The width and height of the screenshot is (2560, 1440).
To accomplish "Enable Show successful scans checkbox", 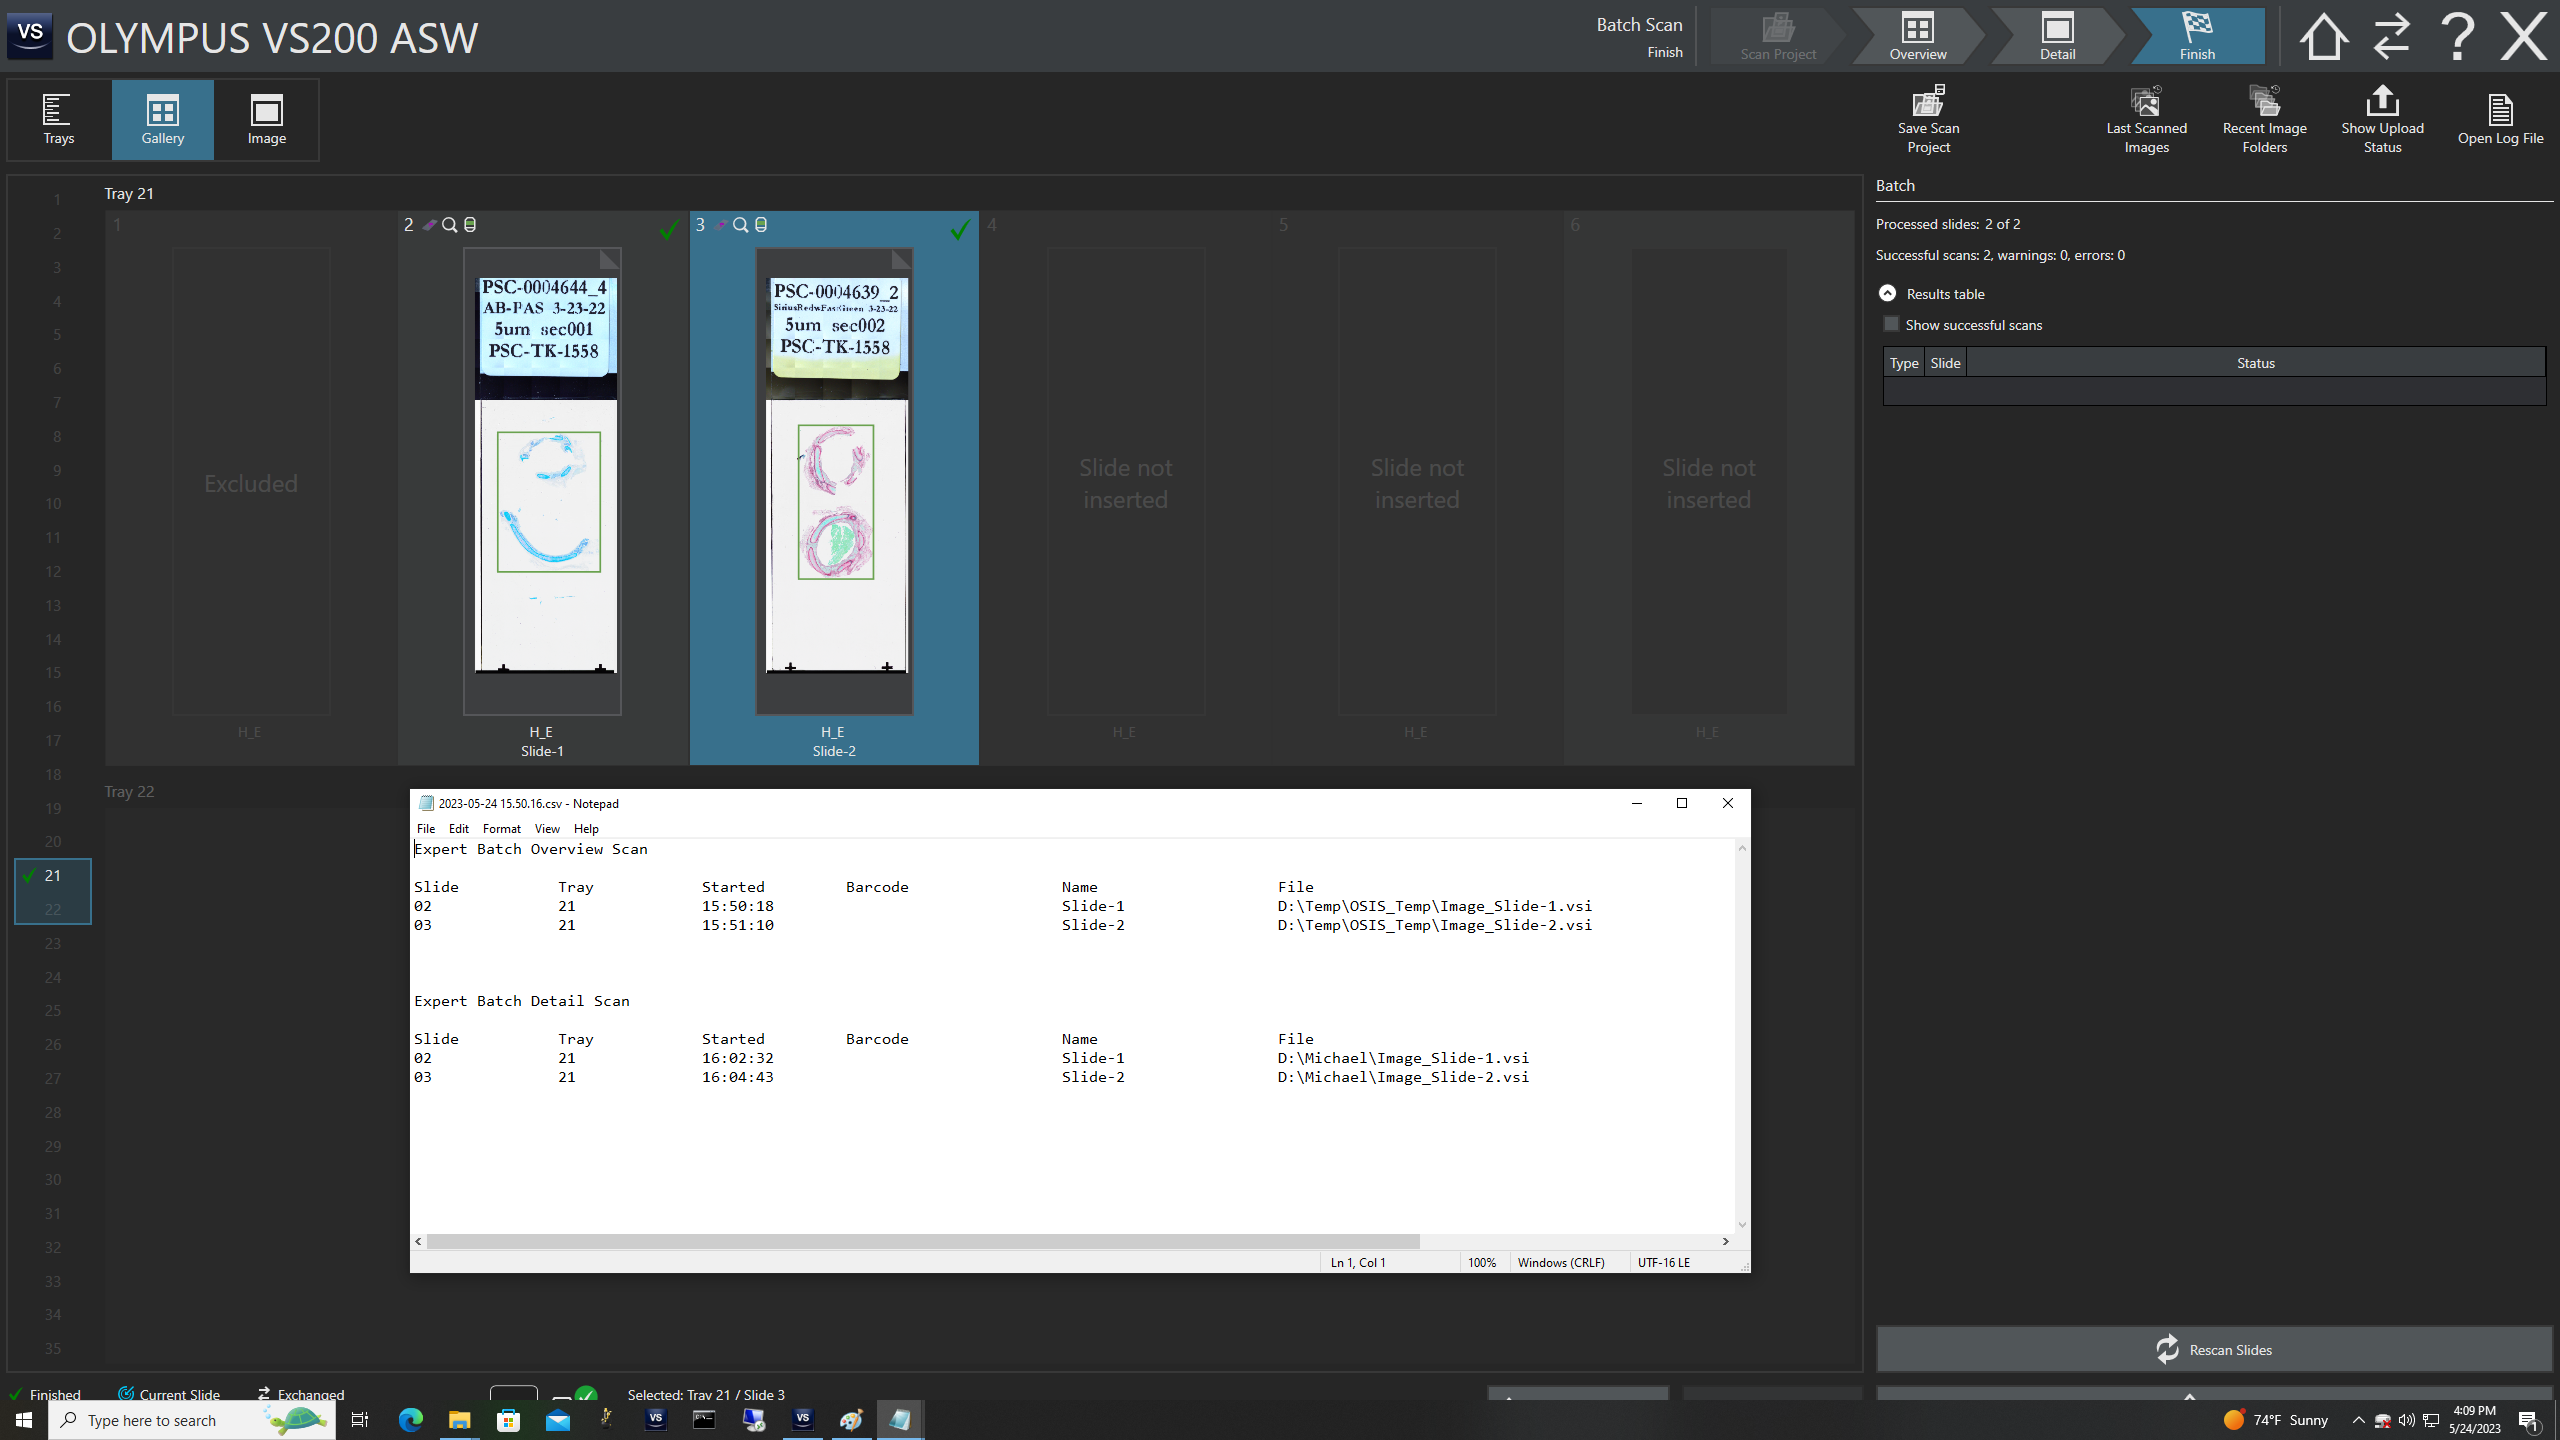I will point(1891,324).
